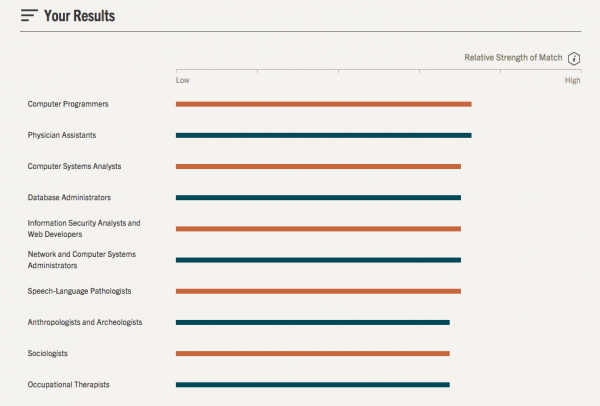The image size is (600, 406).
Task: Click the Your Results heading
Action: [x=79, y=16]
